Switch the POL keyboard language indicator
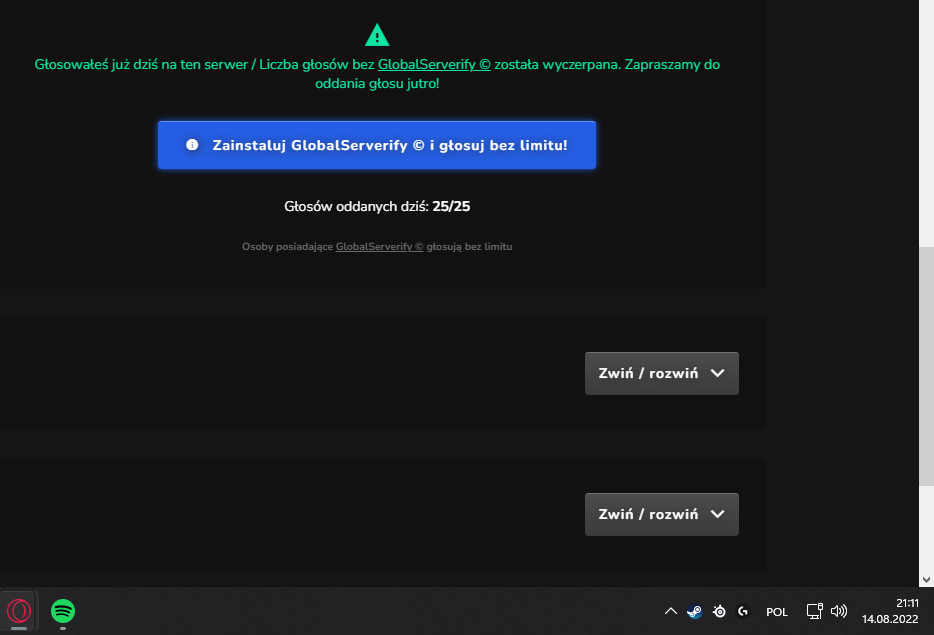Viewport: 934px width, 635px height. (x=777, y=612)
